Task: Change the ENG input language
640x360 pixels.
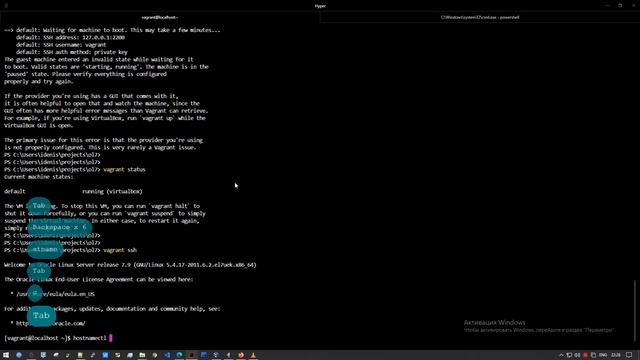Action: (x=603, y=355)
